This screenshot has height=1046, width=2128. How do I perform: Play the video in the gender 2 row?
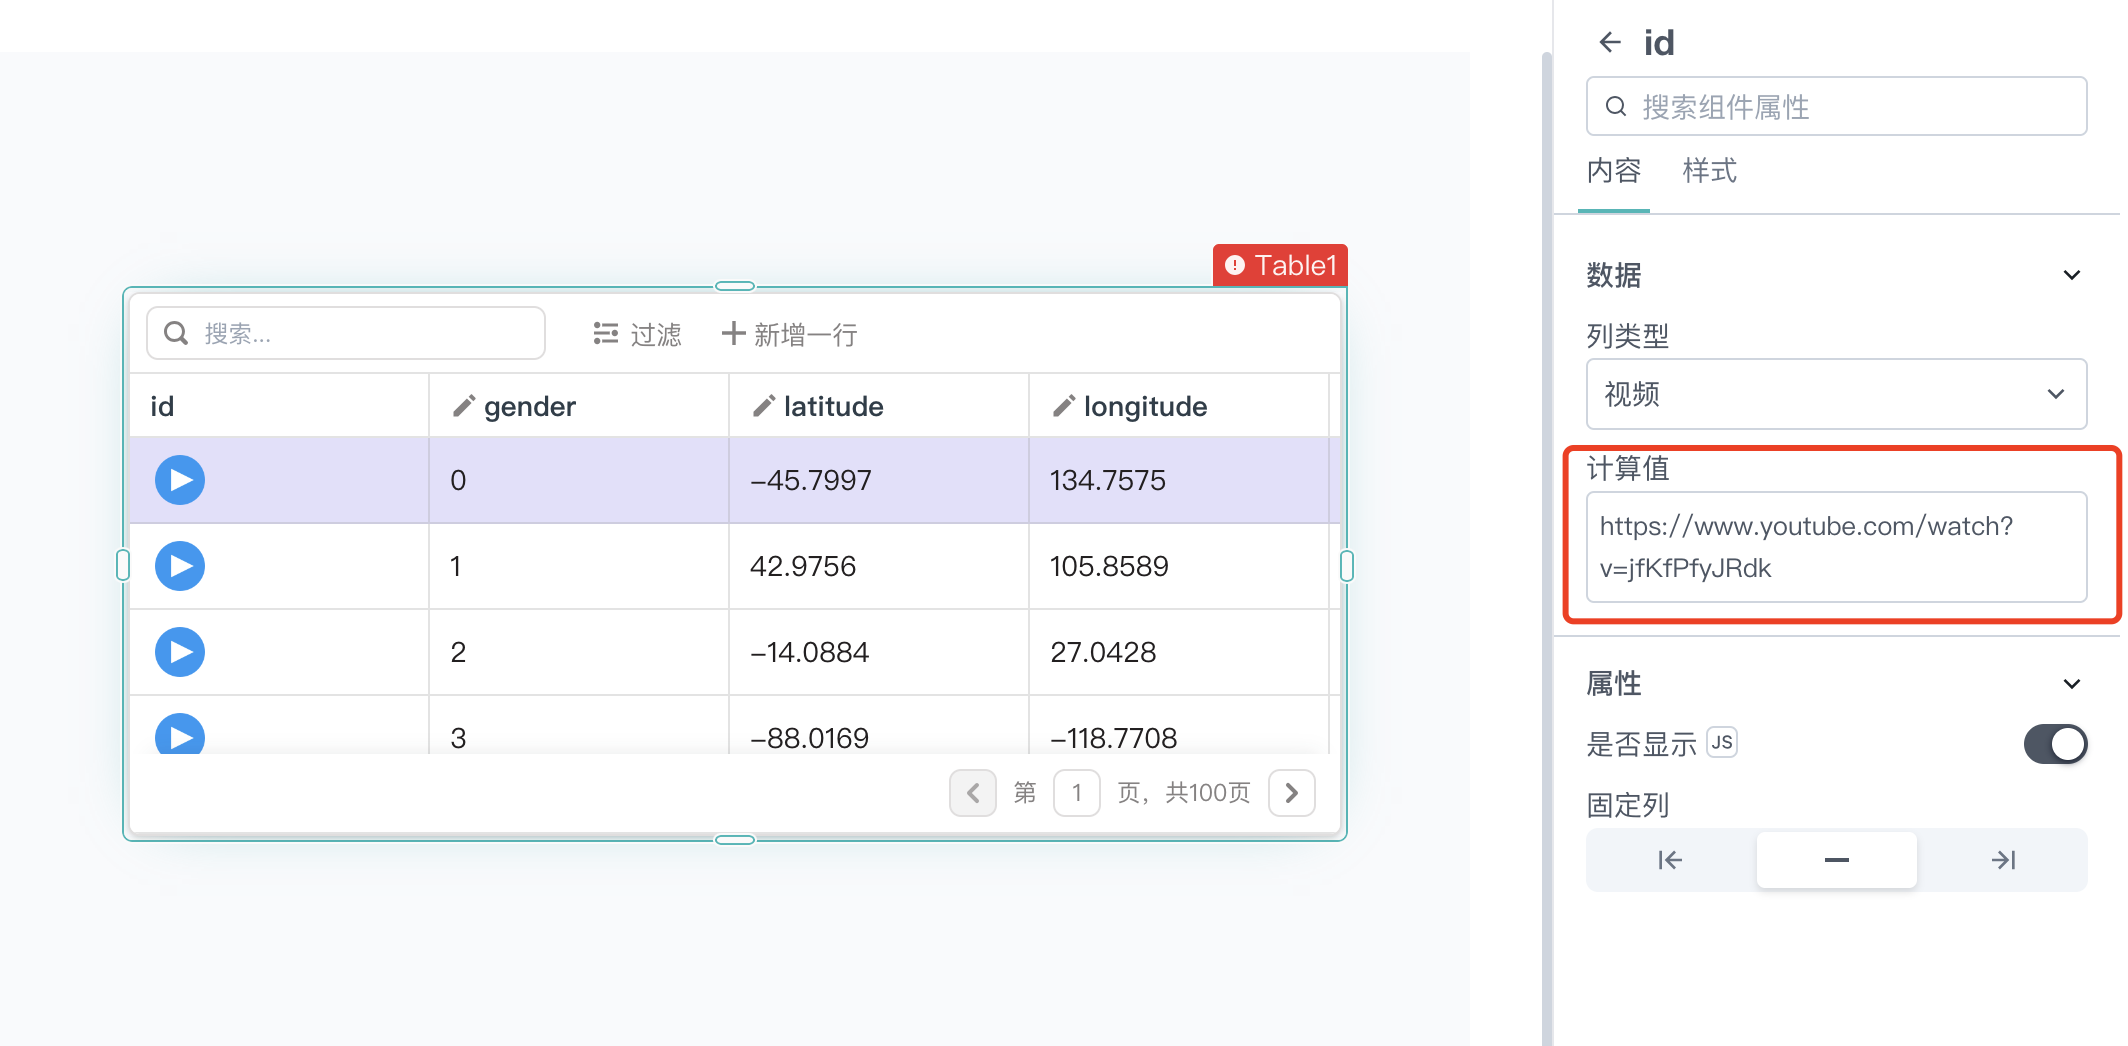pyautogui.click(x=180, y=652)
